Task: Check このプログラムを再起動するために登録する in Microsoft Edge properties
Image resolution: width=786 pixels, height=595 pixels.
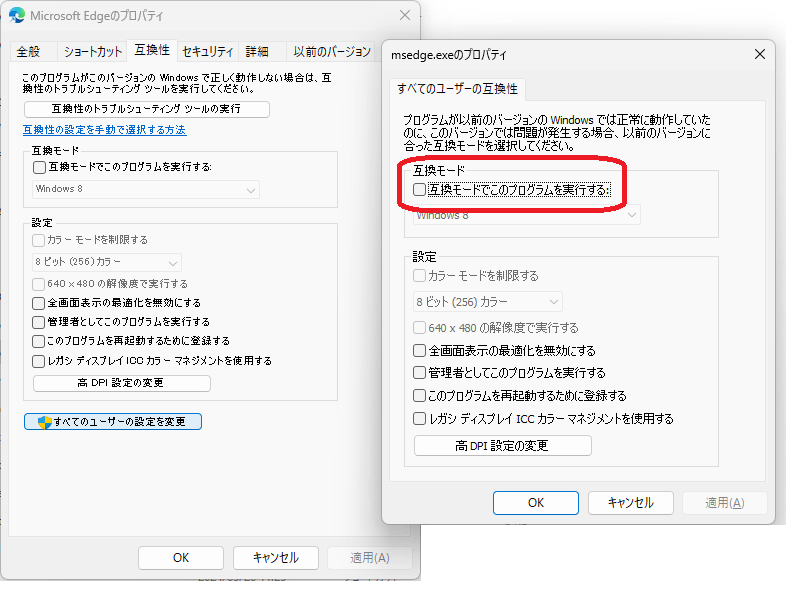Action: click(39, 341)
